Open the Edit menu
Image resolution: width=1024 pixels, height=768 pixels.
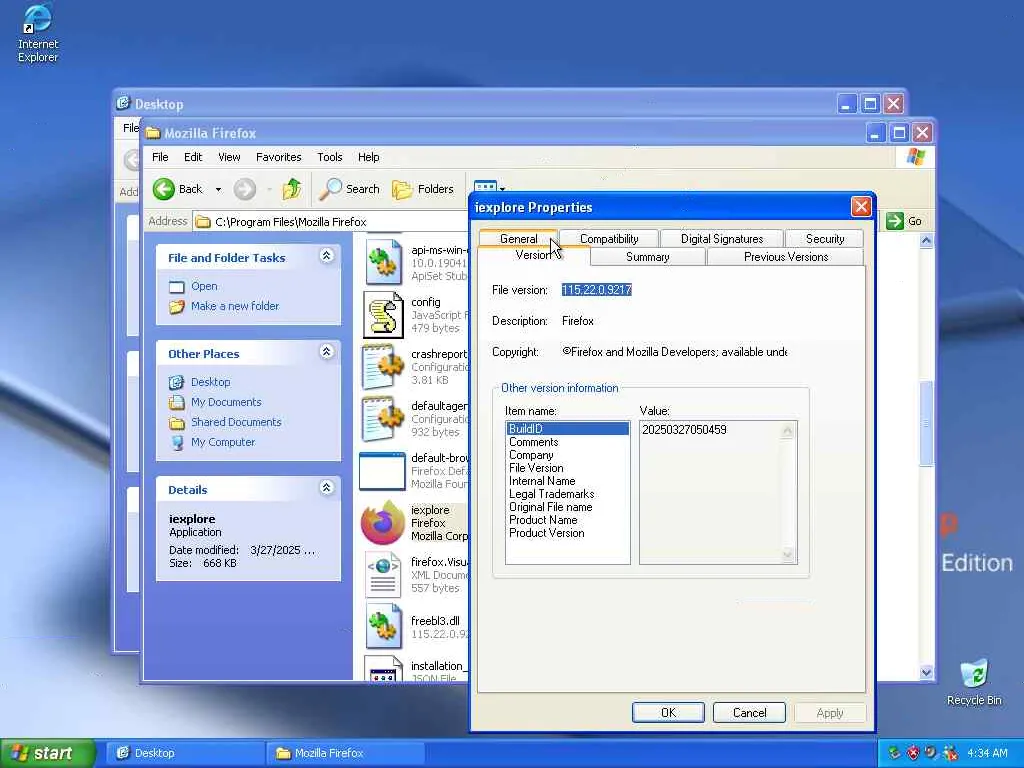point(193,157)
